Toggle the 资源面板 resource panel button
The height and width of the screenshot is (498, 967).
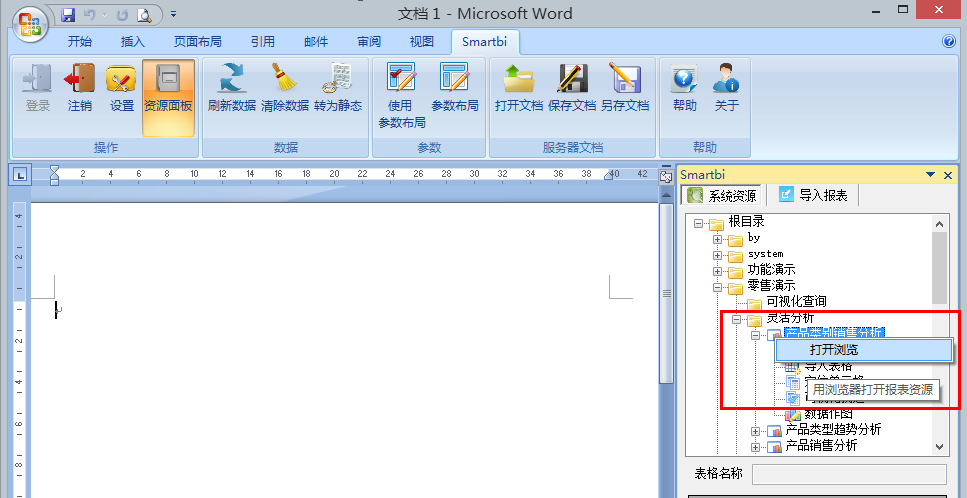168,97
